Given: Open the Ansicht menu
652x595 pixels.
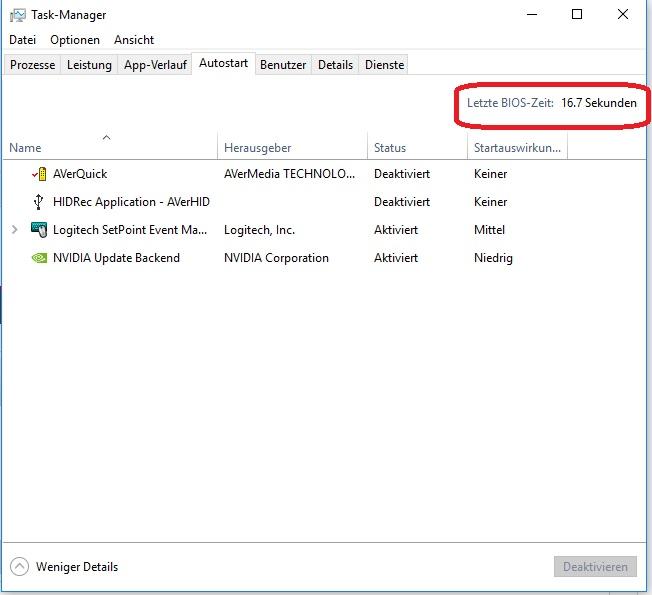Looking at the screenshot, I should click(x=134, y=40).
